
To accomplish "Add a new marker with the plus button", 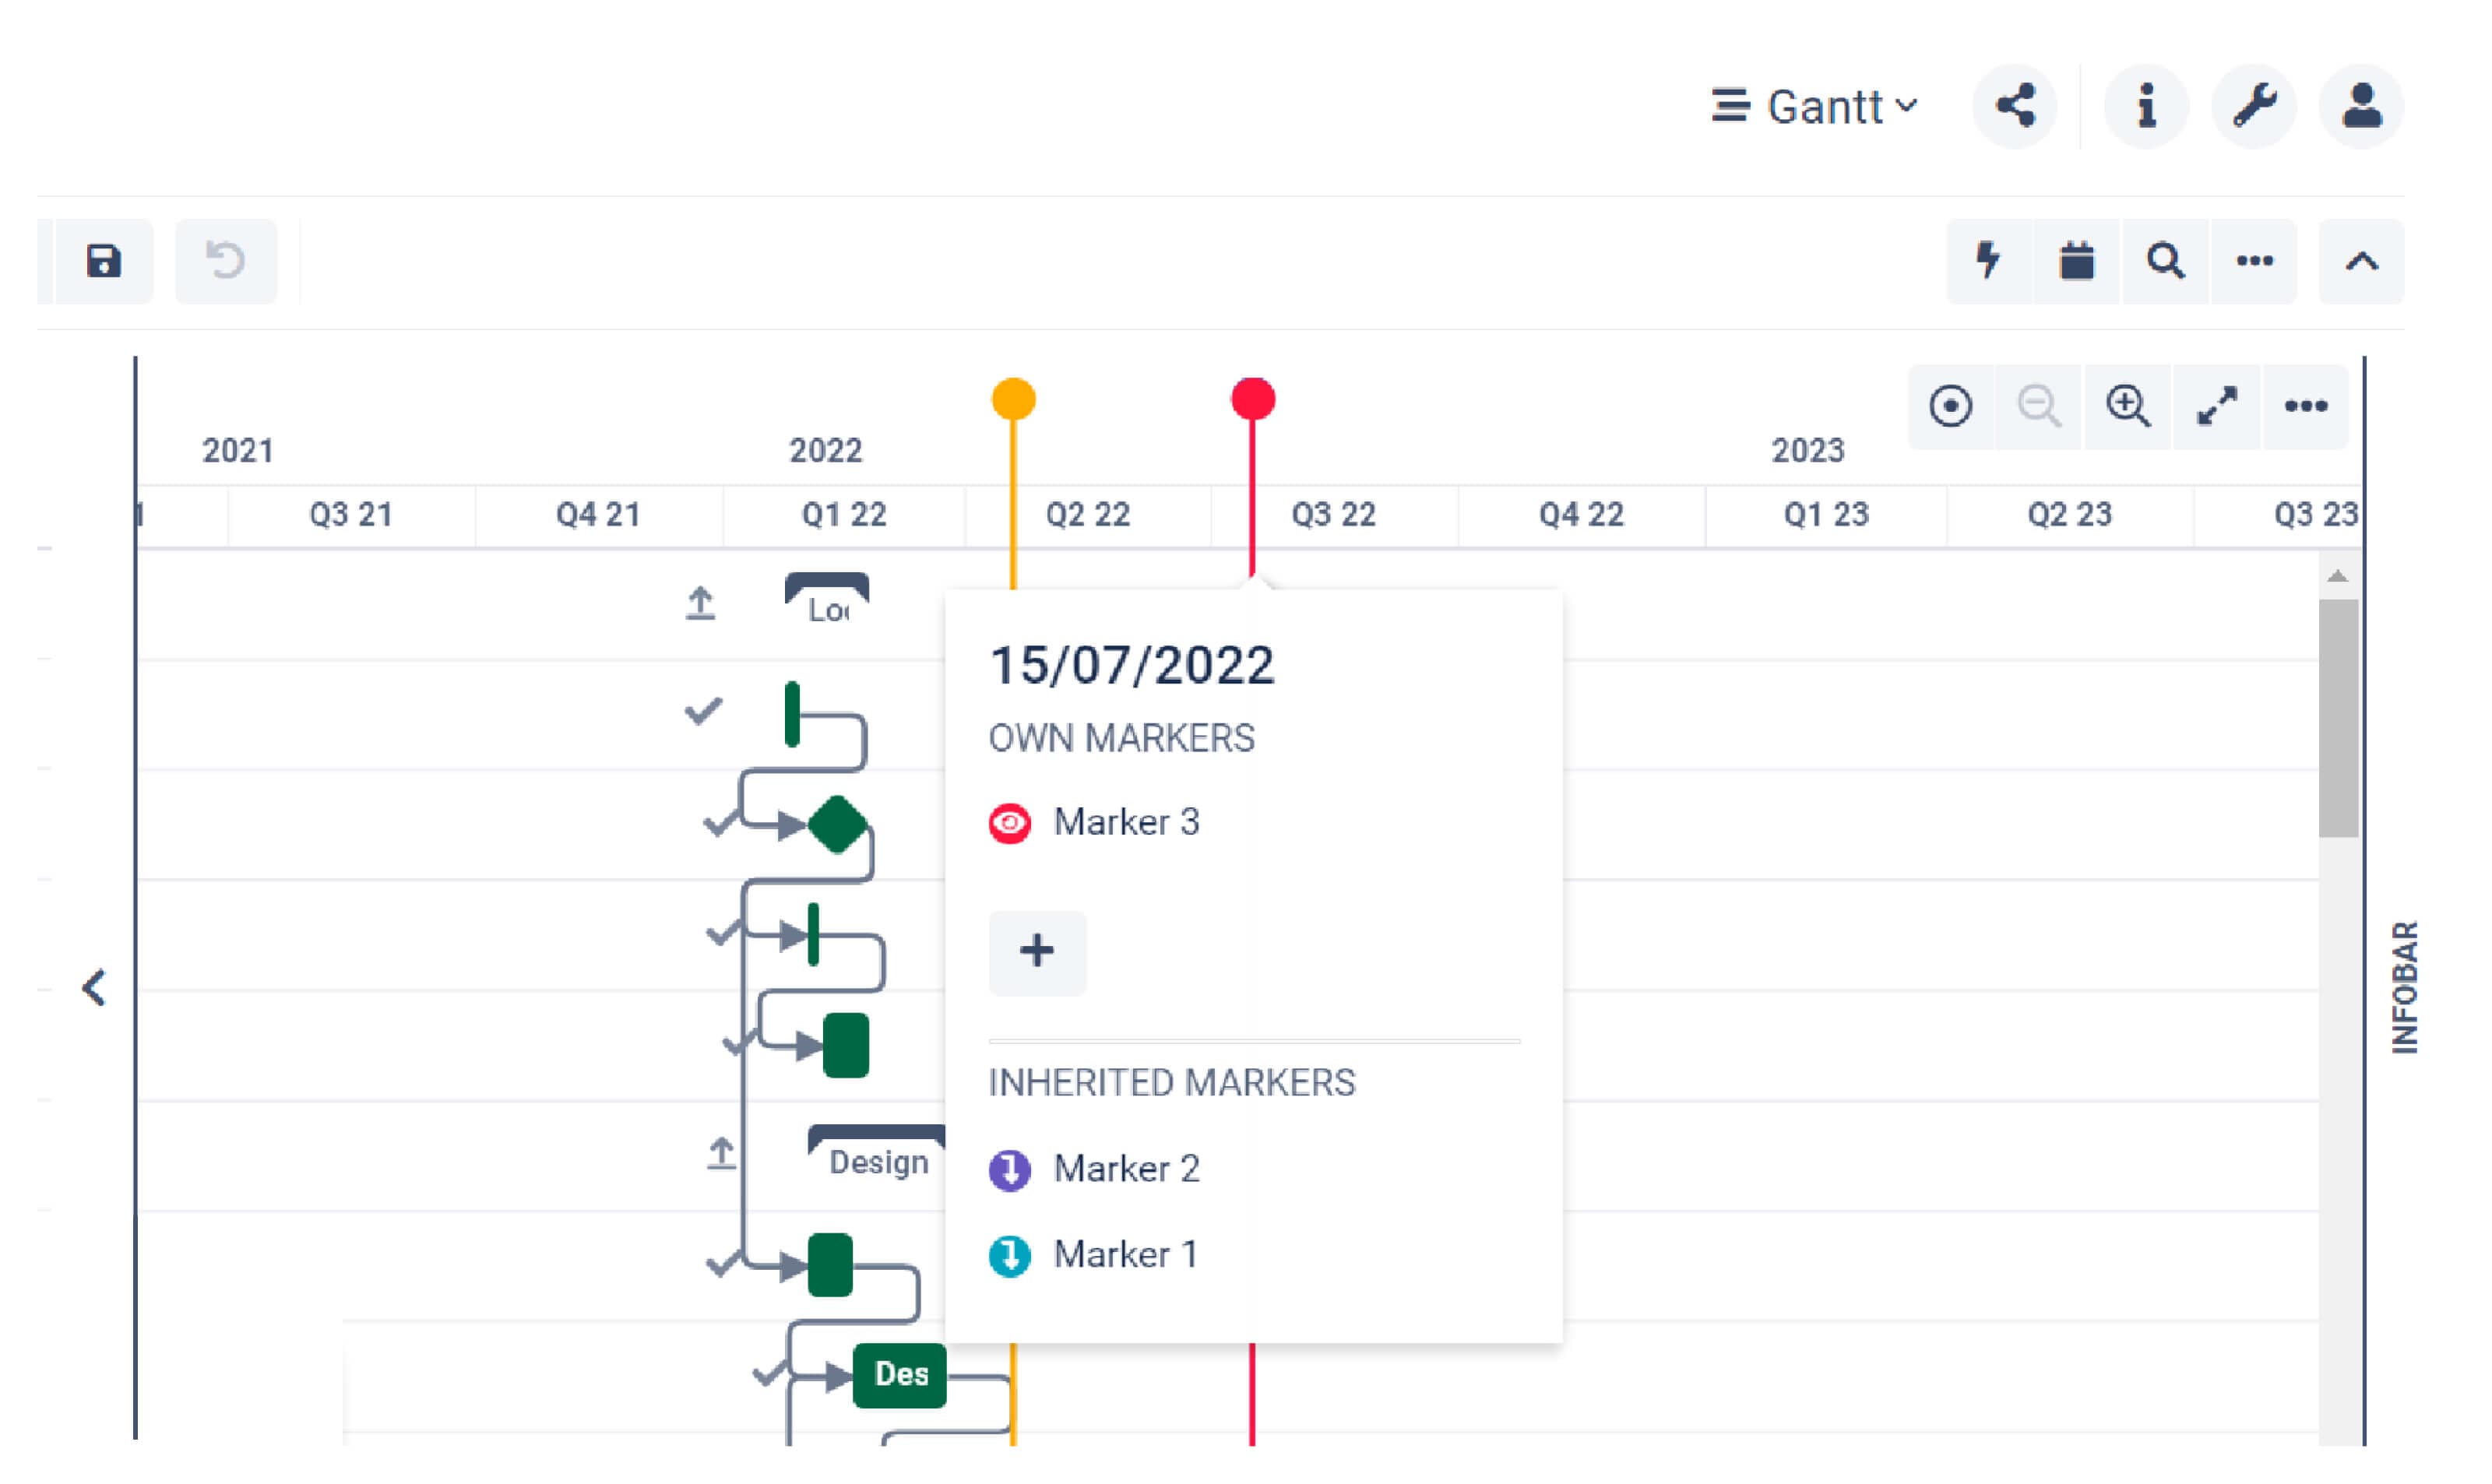I will pos(1038,952).
